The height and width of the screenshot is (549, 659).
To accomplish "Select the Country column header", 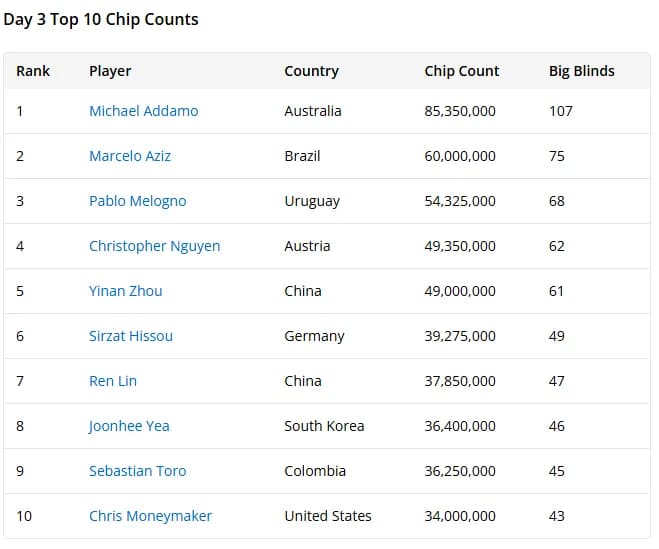I will point(311,71).
